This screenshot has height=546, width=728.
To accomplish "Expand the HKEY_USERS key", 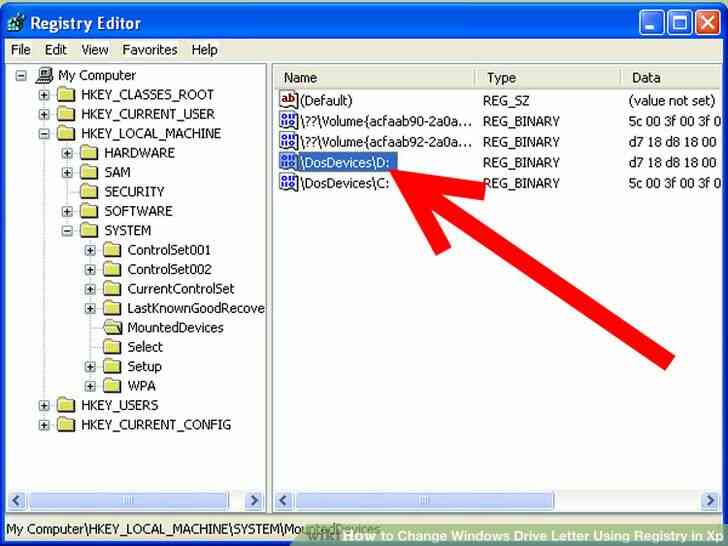I will point(44,405).
